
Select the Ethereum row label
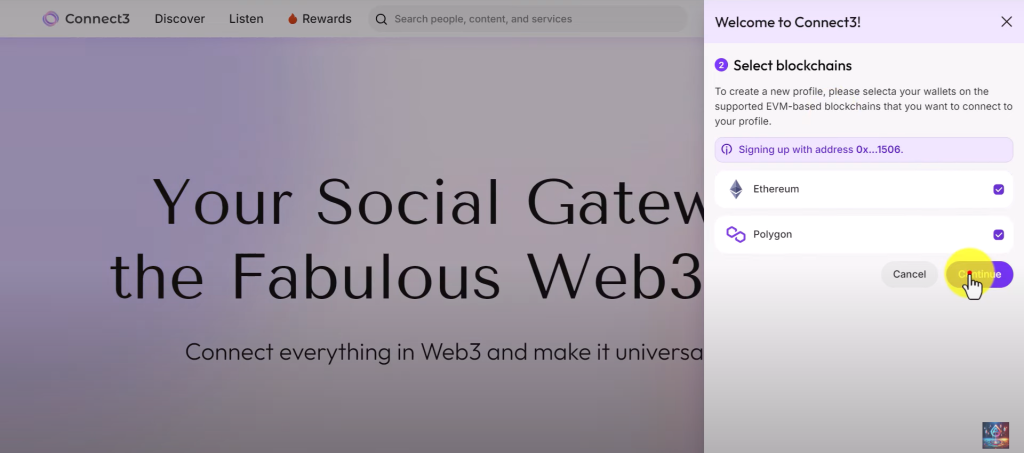click(776, 189)
